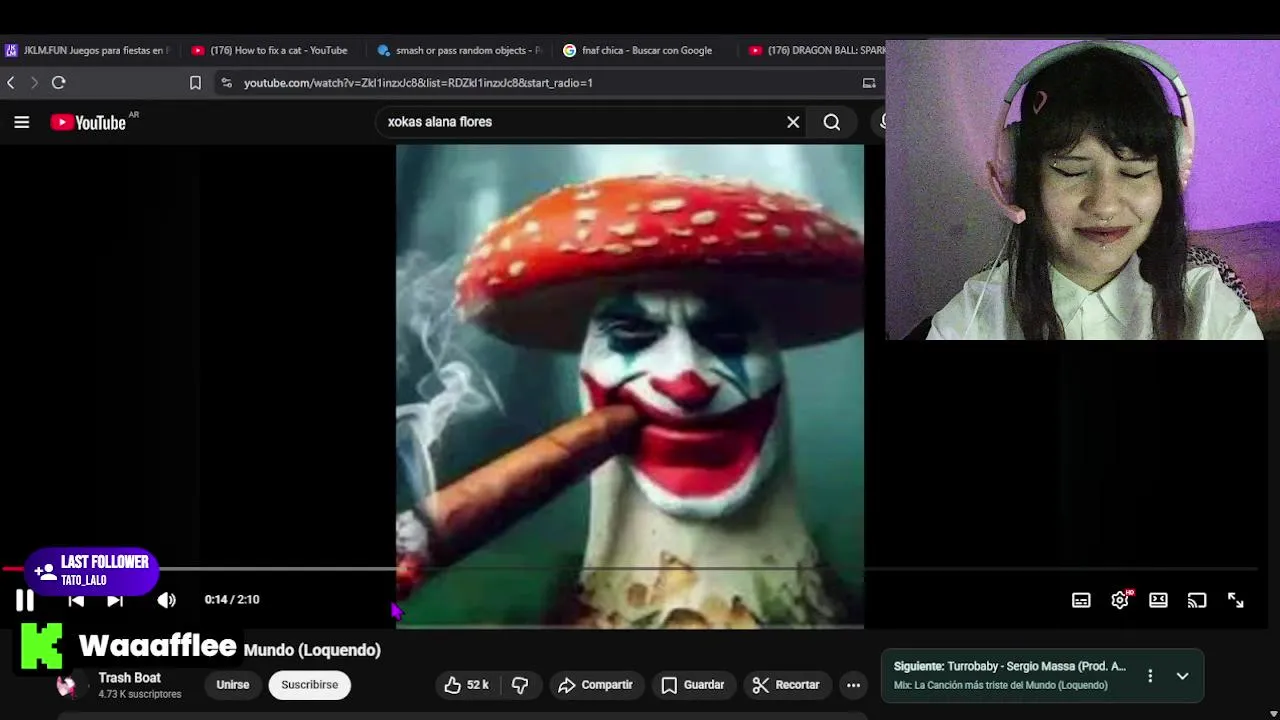This screenshot has width=1280, height=720.
Task: Click the video frame with mushroom clown
Action: point(630,386)
